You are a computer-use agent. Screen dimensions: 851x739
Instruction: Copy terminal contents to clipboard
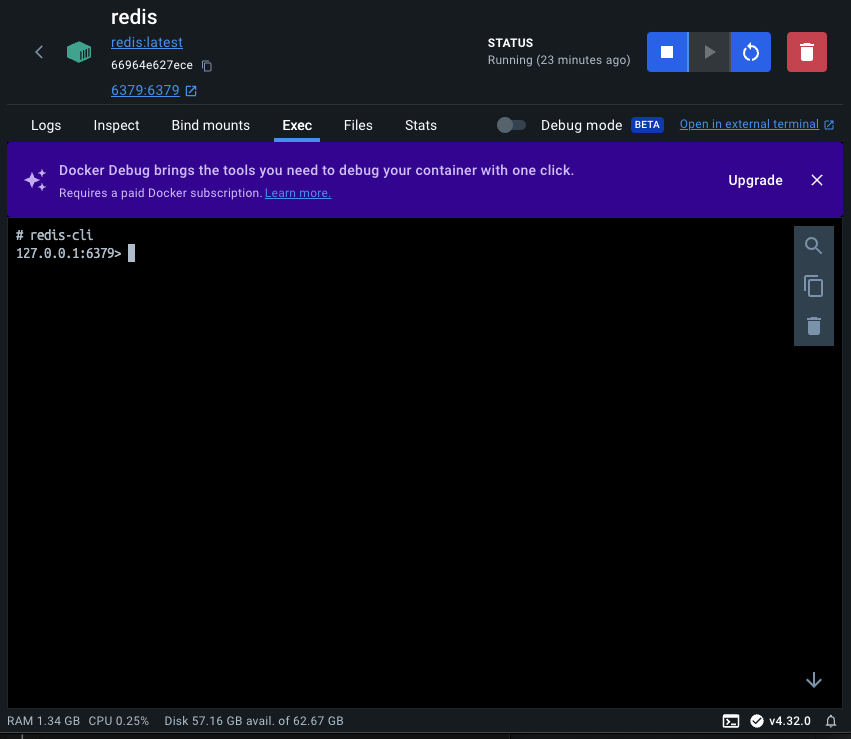click(813, 286)
